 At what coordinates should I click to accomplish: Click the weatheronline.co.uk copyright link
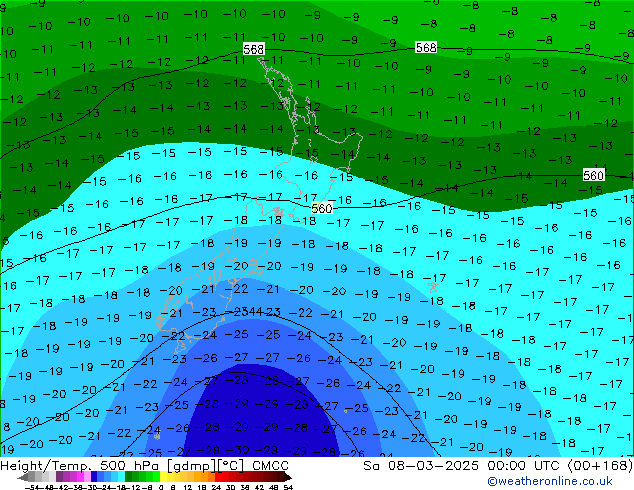click(550, 481)
